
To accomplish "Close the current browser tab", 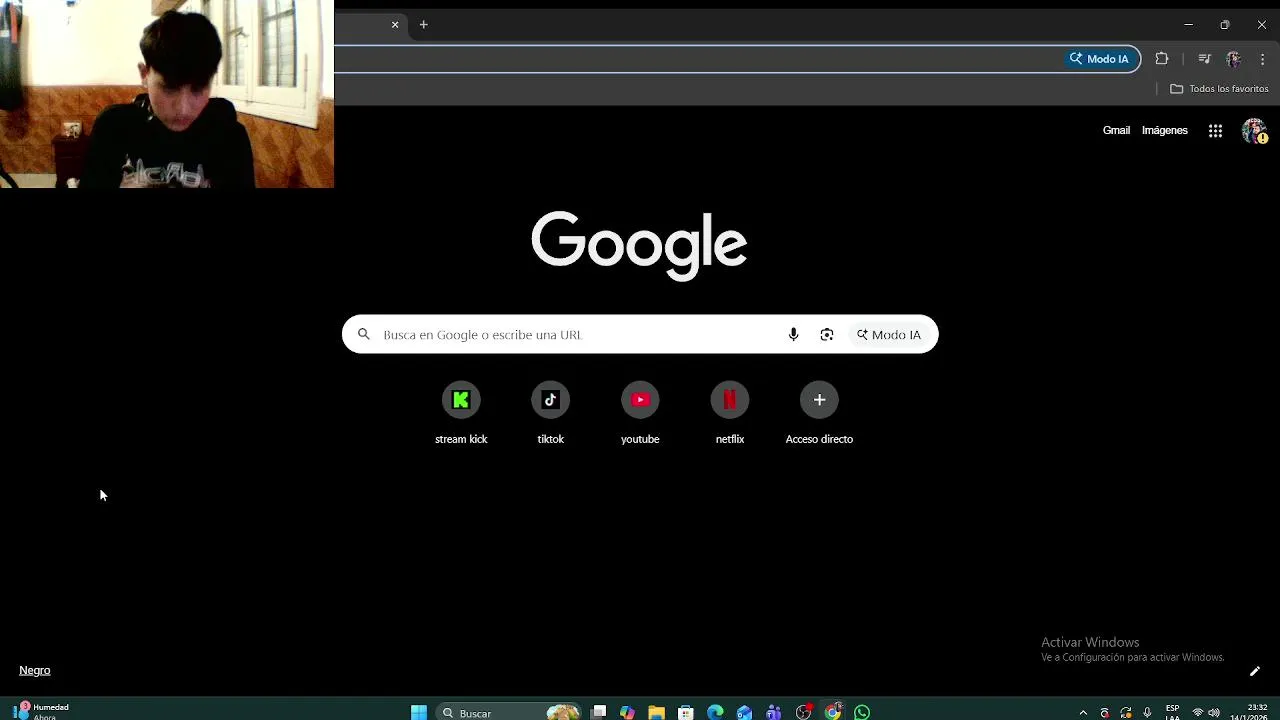I will pos(395,25).
